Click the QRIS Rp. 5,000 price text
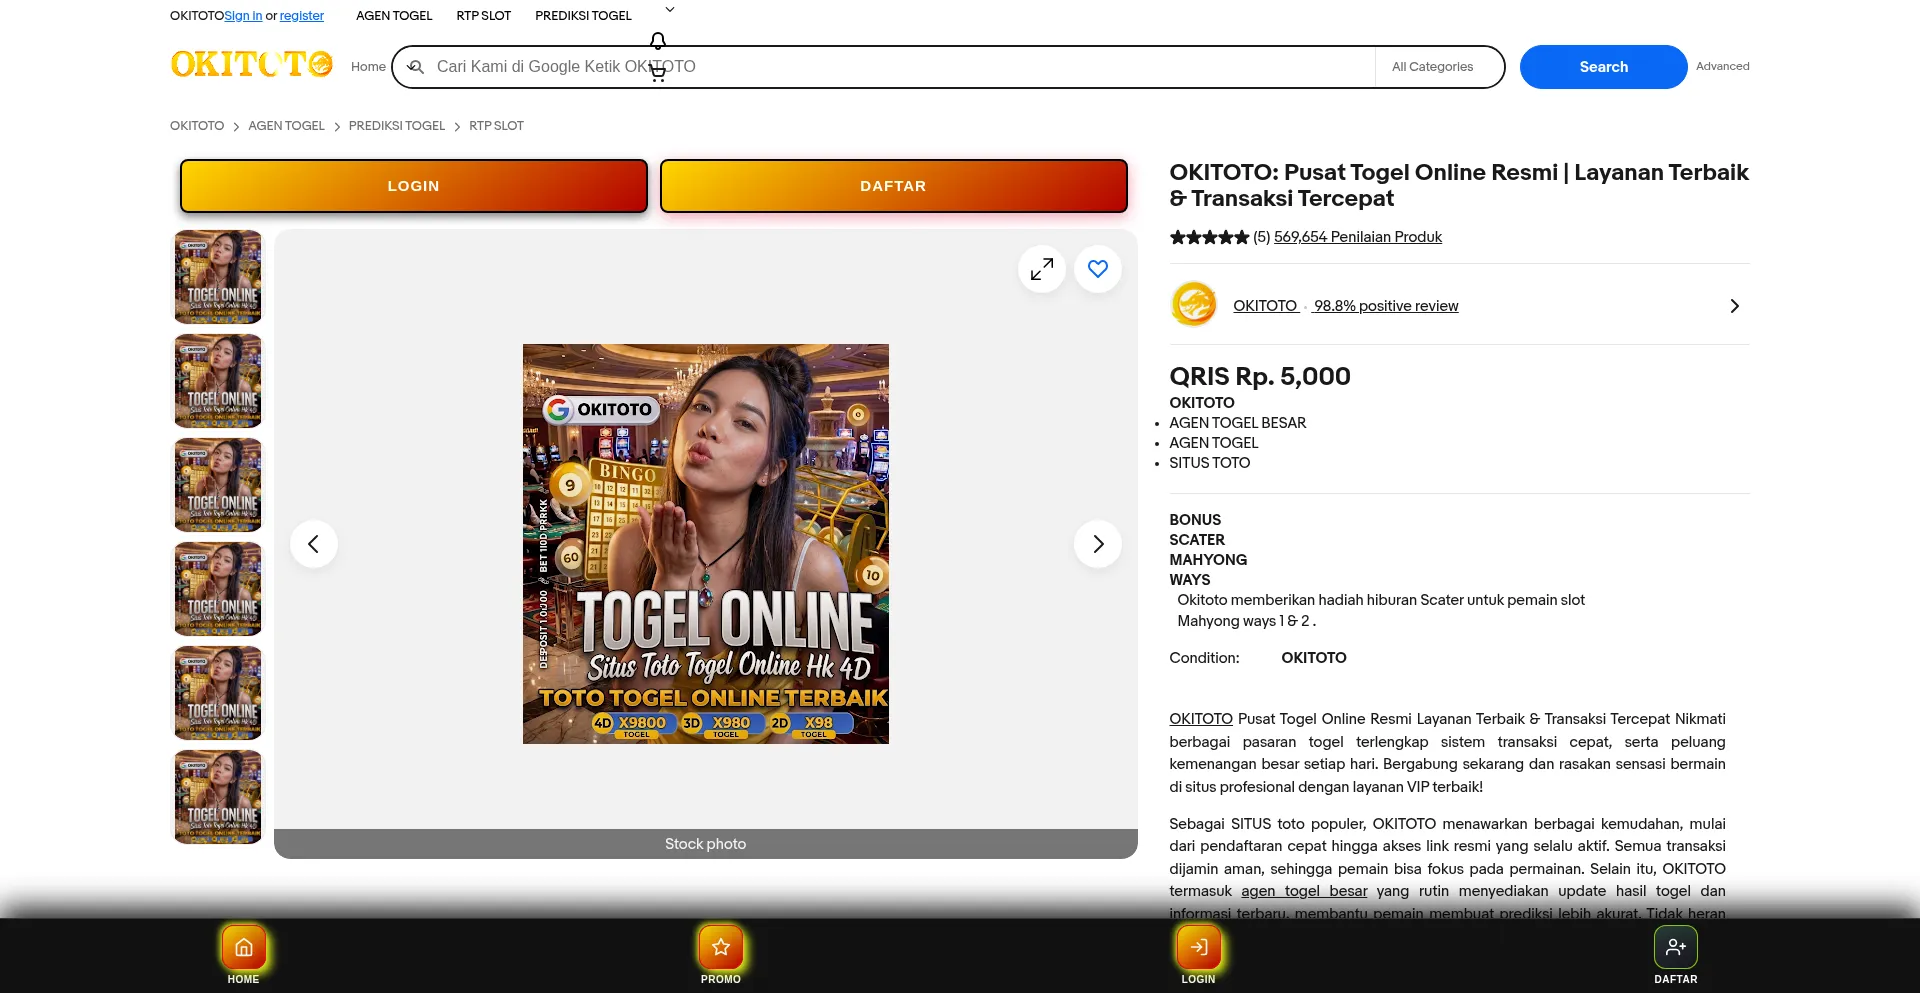Viewport: 1920px width, 993px height. point(1260,377)
